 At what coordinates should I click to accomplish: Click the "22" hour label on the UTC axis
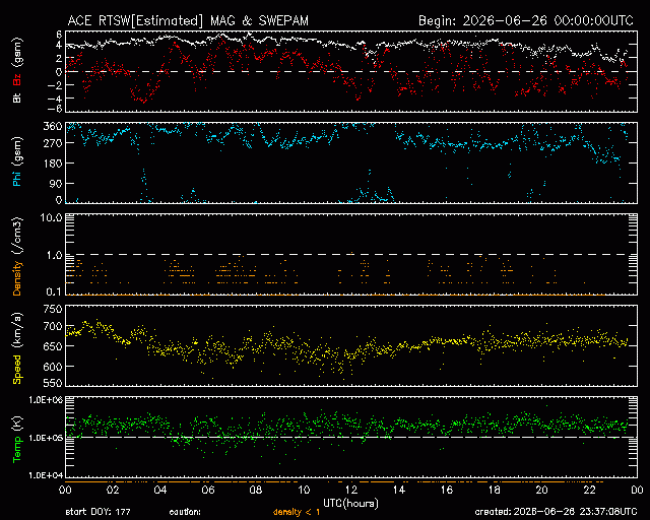pos(589,490)
